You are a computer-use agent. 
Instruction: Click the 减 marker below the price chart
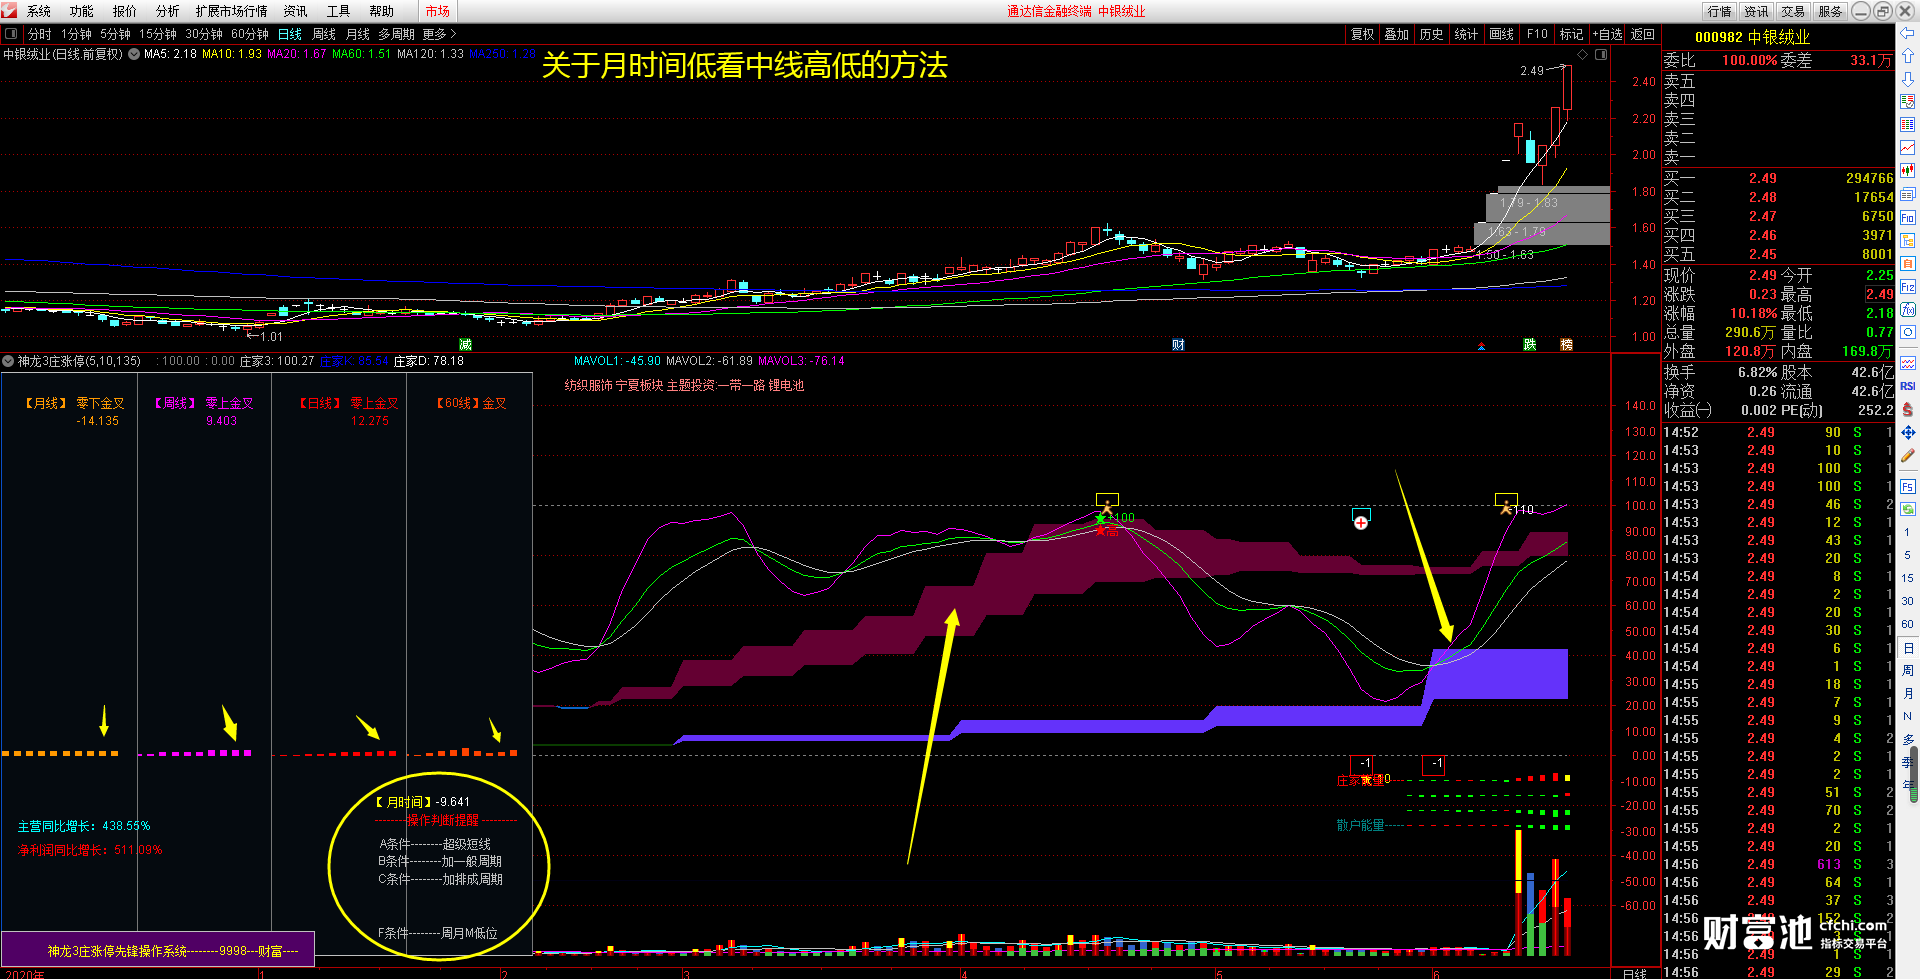(x=465, y=345)
